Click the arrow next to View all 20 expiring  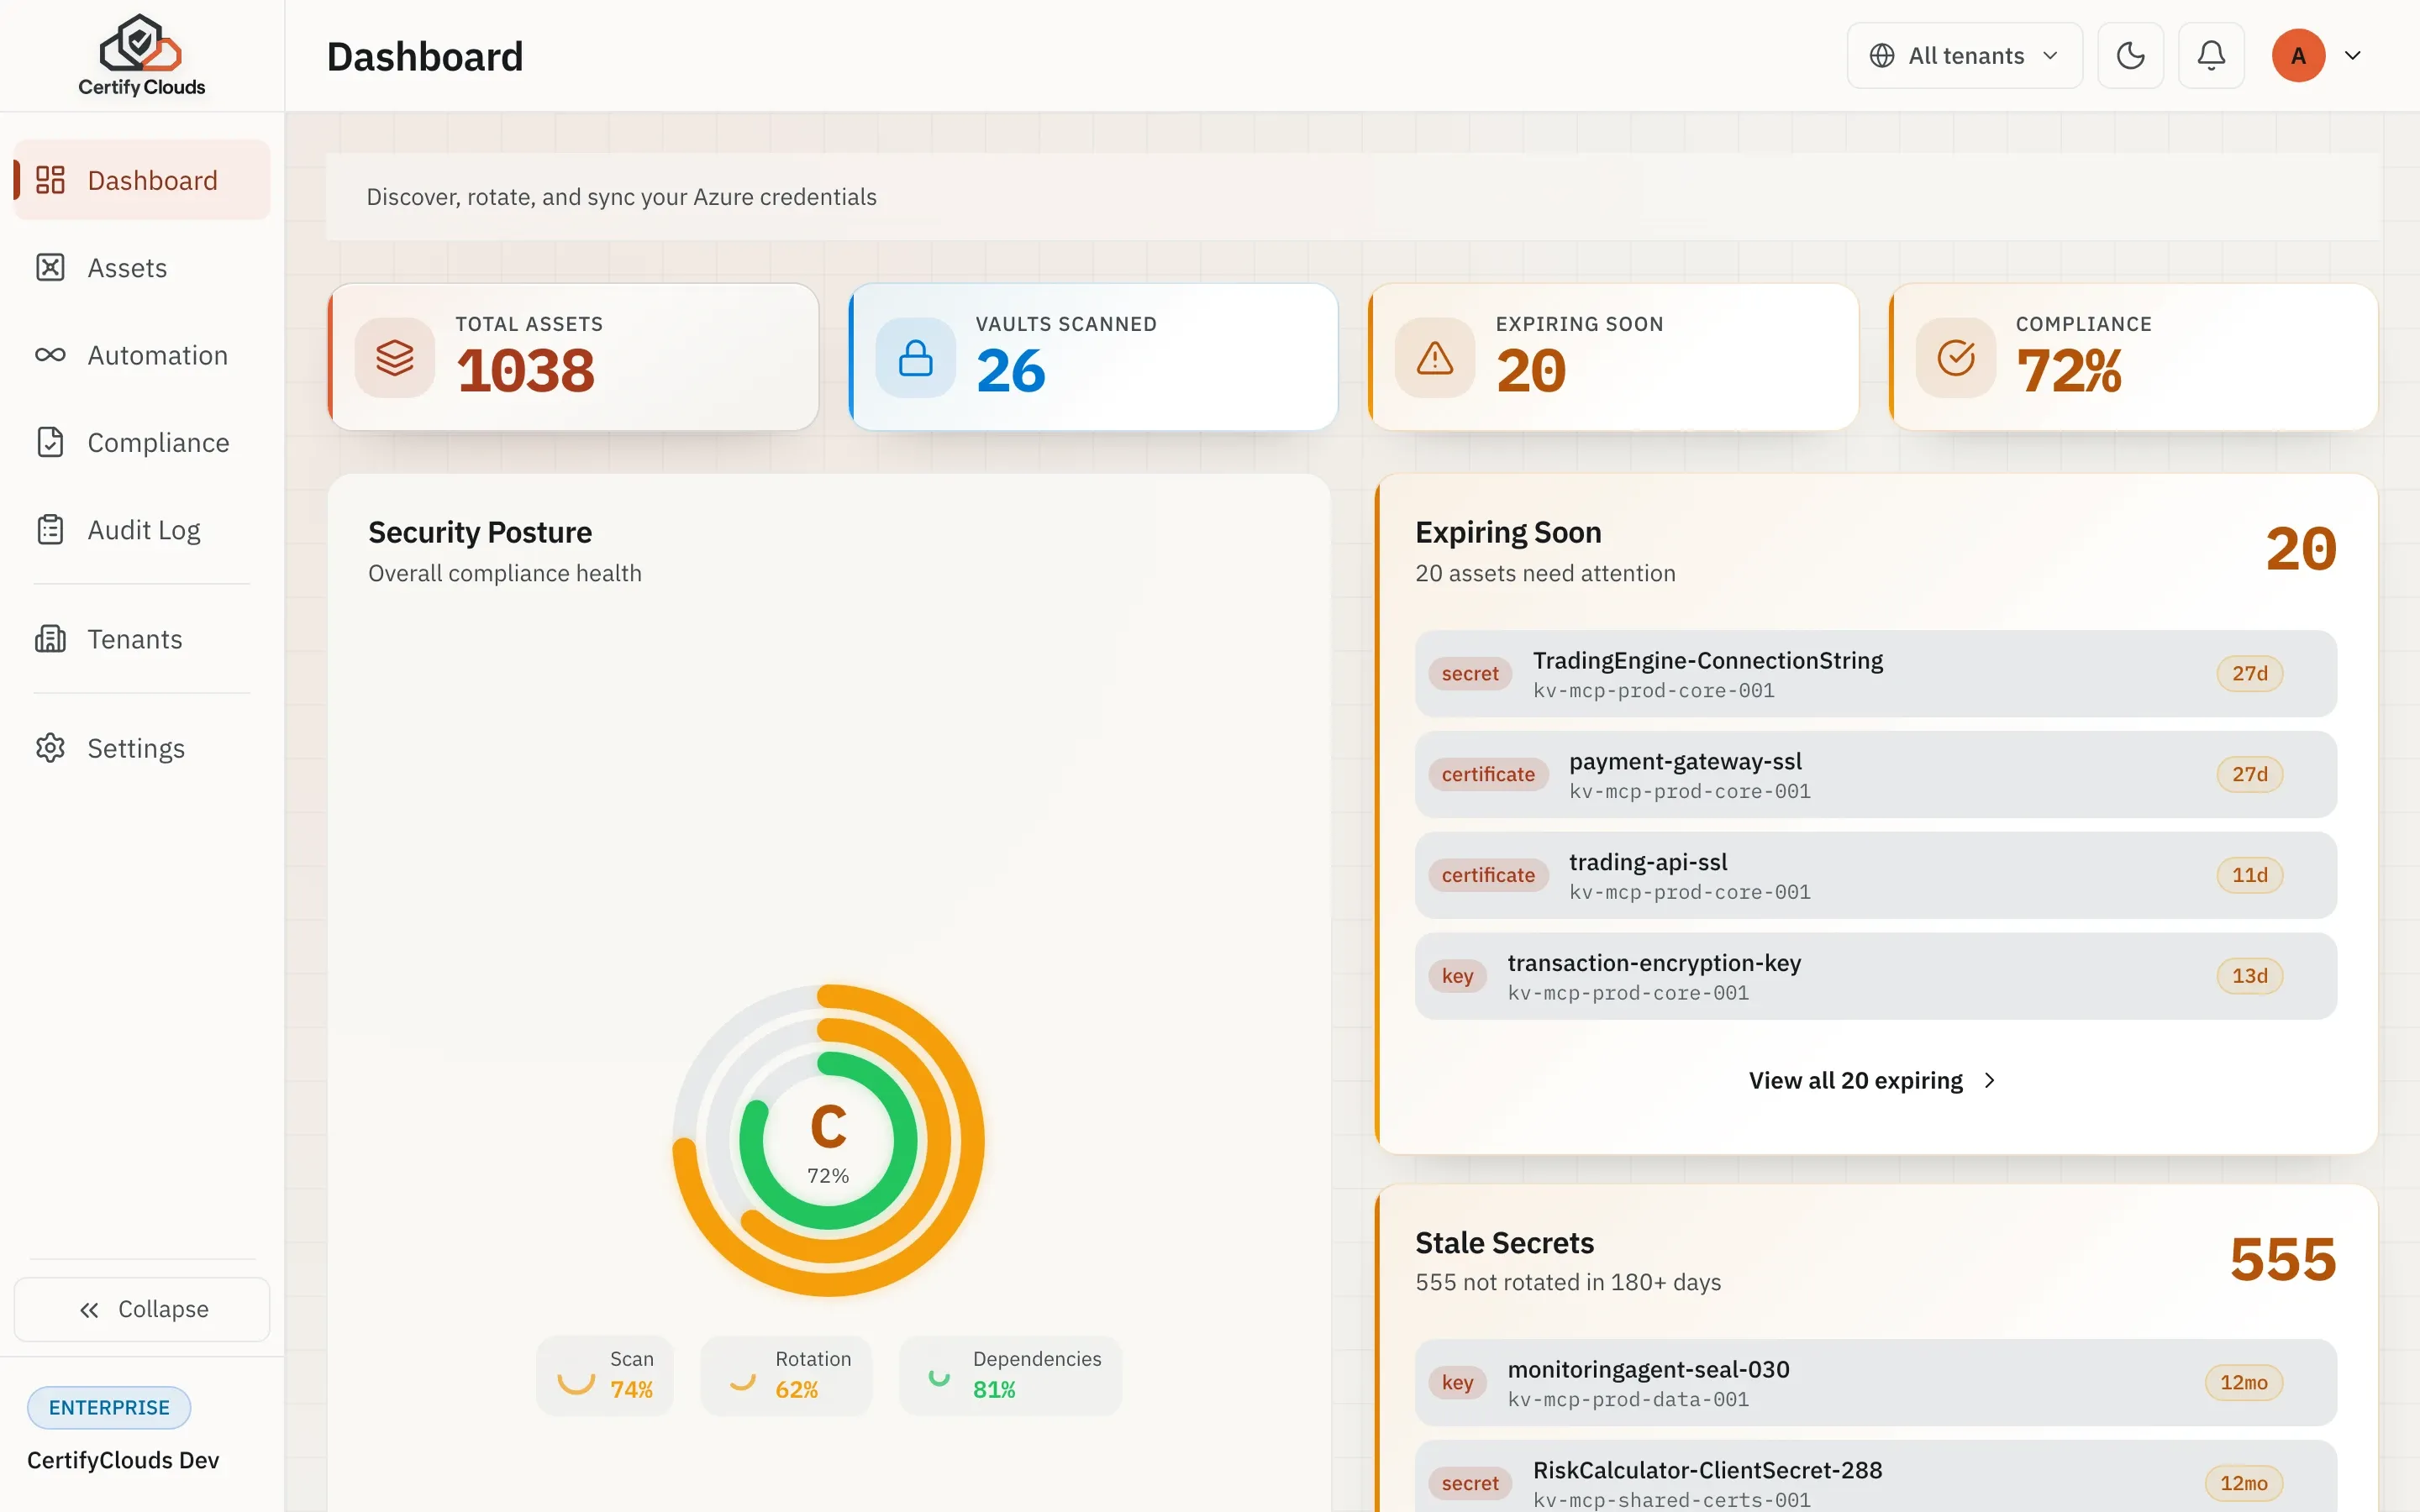(x=1990, y=1080)
